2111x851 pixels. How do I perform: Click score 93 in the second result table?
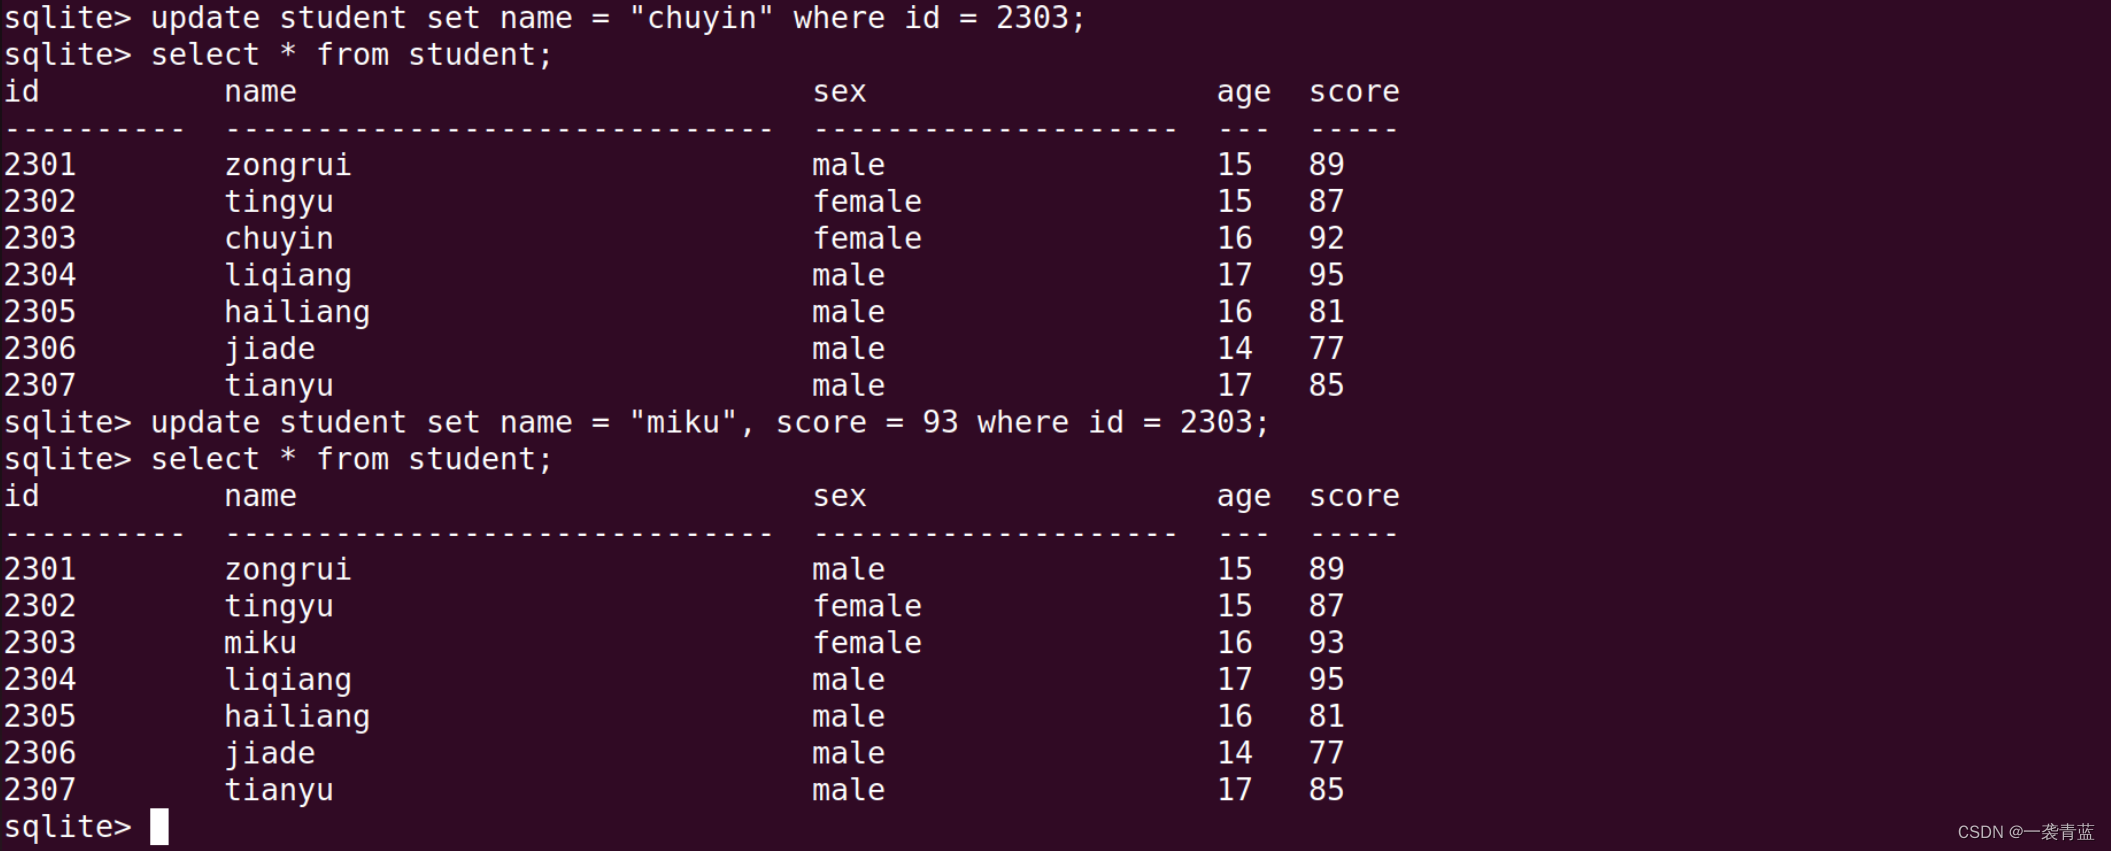tap(1326, 643)
